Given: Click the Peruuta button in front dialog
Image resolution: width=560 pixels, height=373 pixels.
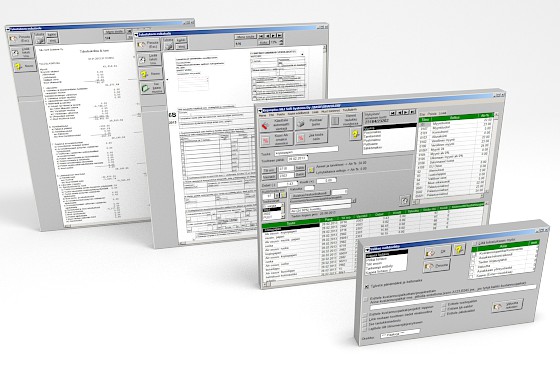Looking at the screenshot, I should click(x=437, y=267).
